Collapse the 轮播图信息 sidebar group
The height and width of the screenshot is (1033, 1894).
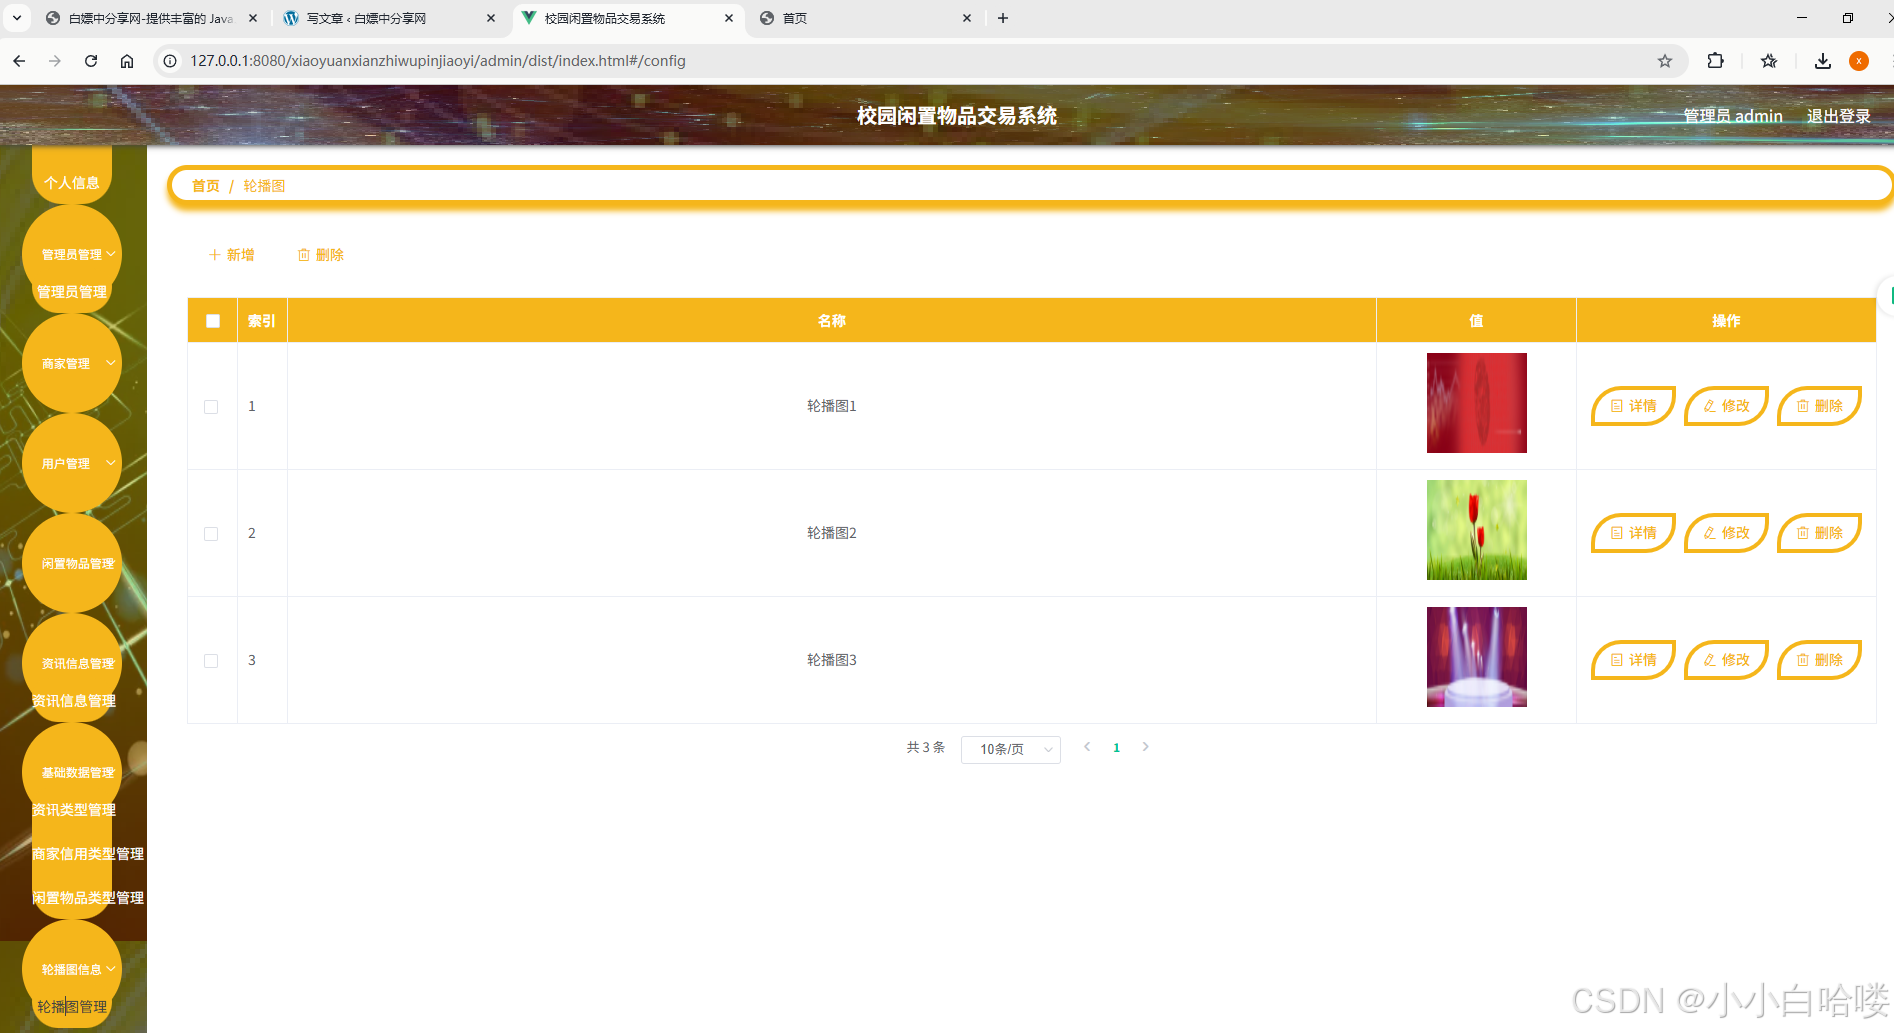(72, 969)
